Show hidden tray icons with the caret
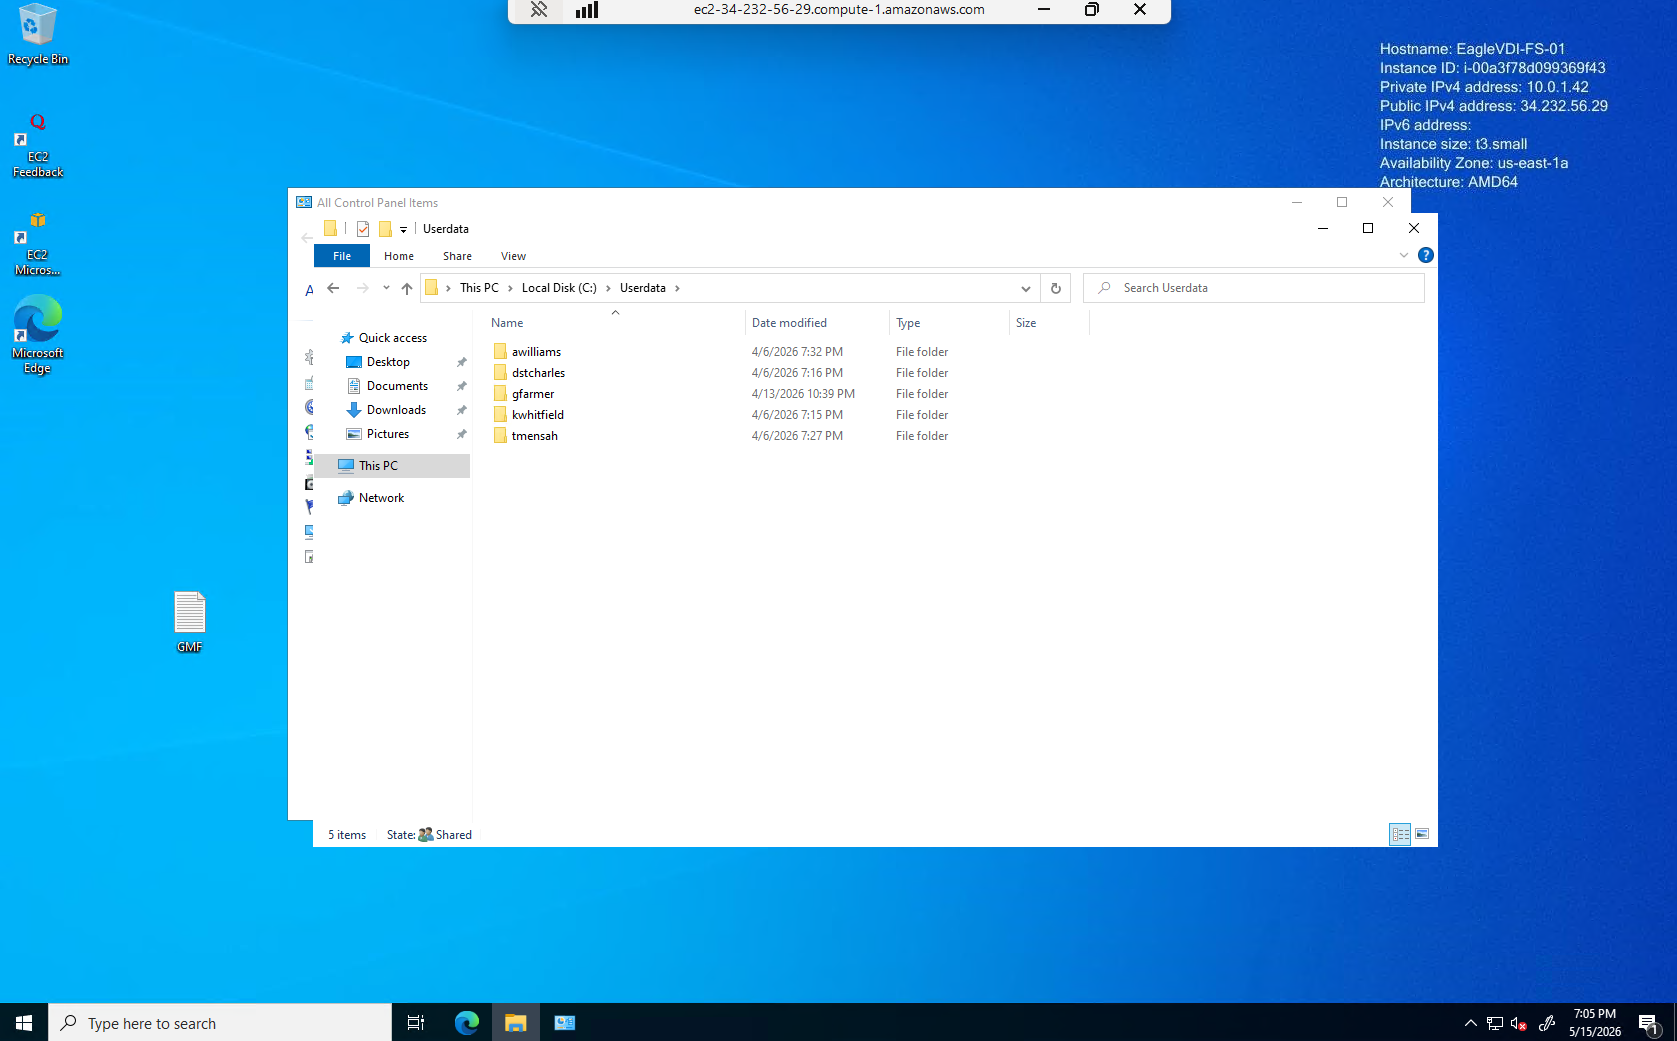 (x=1470, y=1023)
